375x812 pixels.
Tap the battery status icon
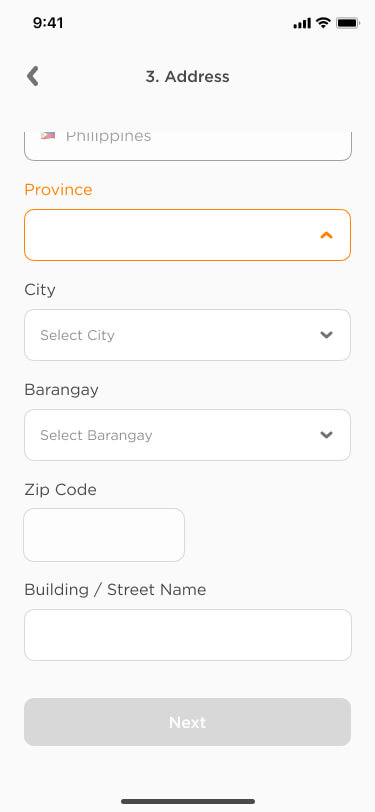348,23
